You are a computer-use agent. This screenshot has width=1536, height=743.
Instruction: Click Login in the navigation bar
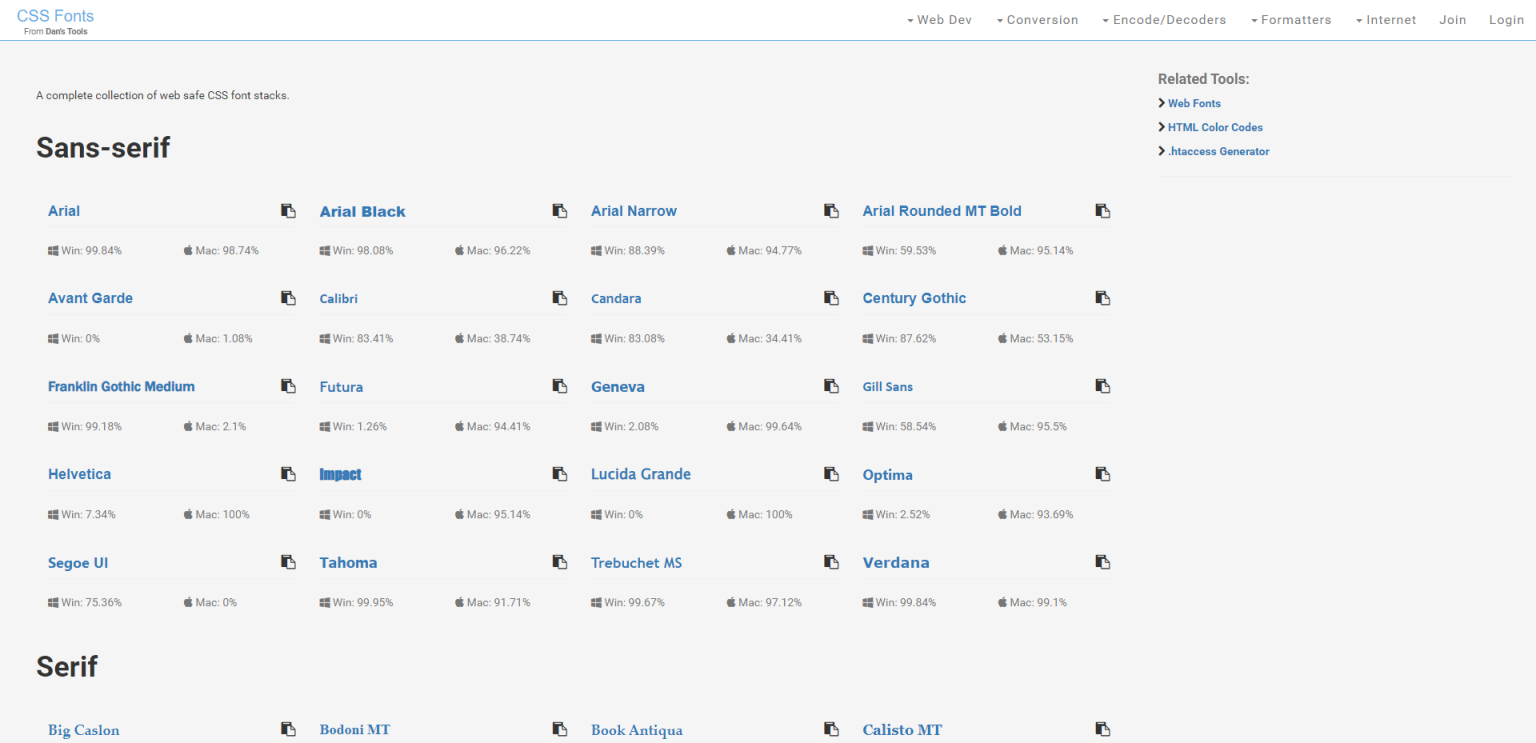coord(1506,20)
